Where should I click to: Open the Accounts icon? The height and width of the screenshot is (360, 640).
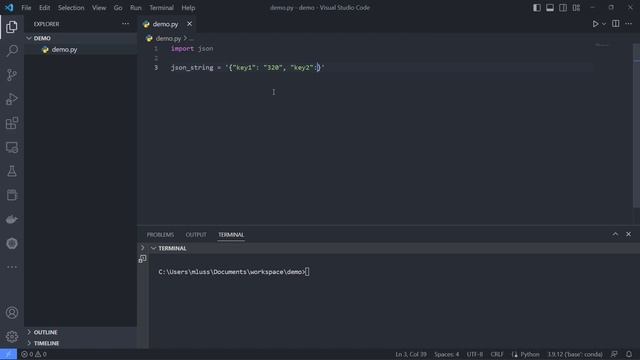pyautogui.click(x=12, y=313)
